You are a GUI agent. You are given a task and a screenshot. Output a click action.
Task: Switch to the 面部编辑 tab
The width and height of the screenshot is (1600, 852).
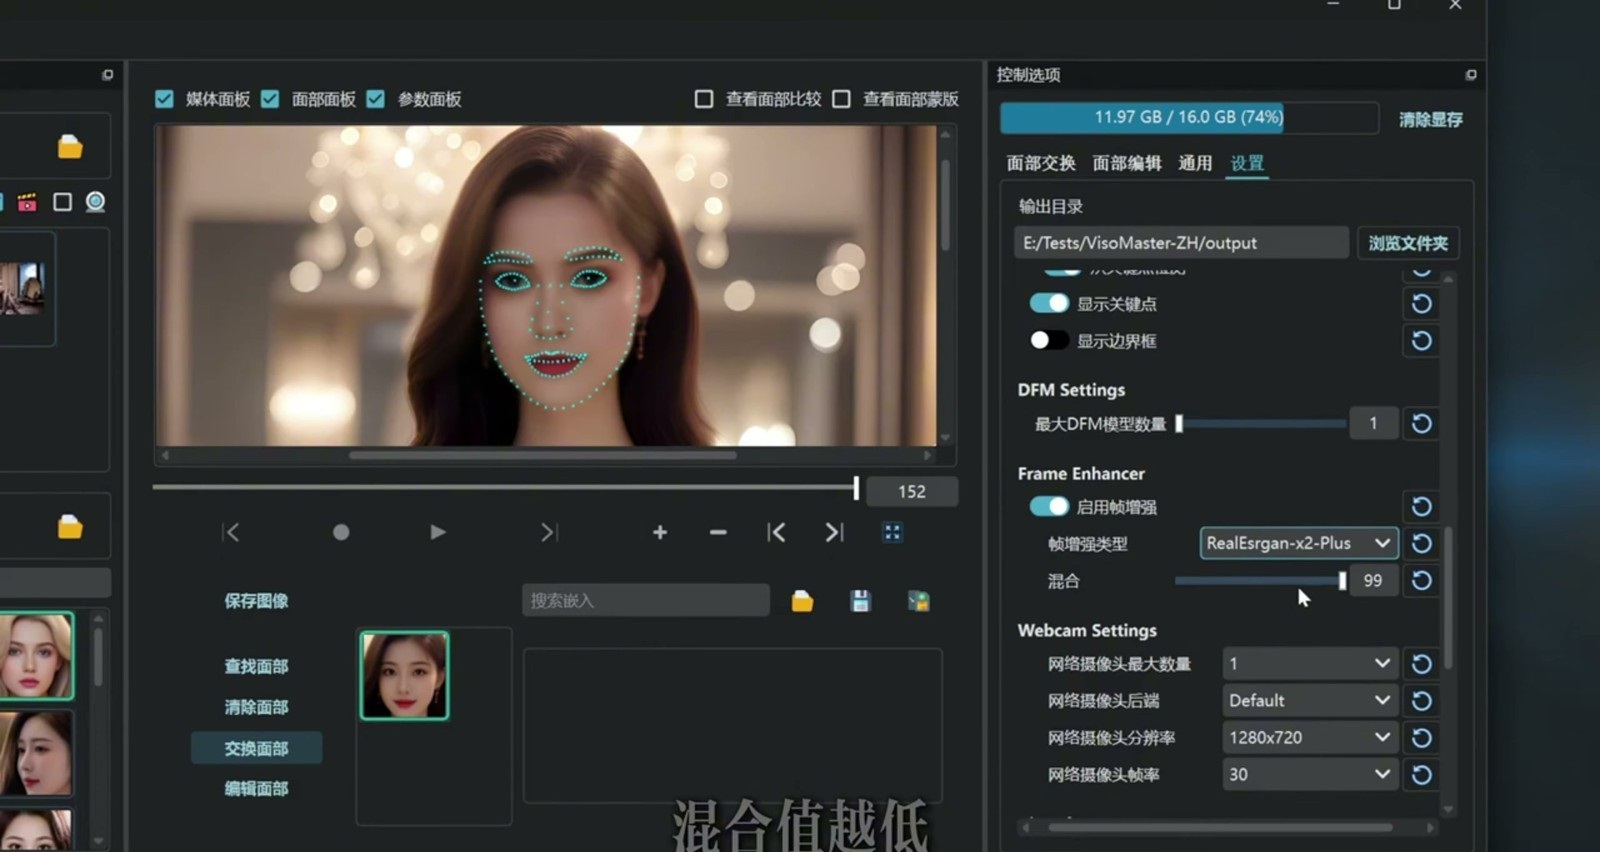(x=1127, y=163)
